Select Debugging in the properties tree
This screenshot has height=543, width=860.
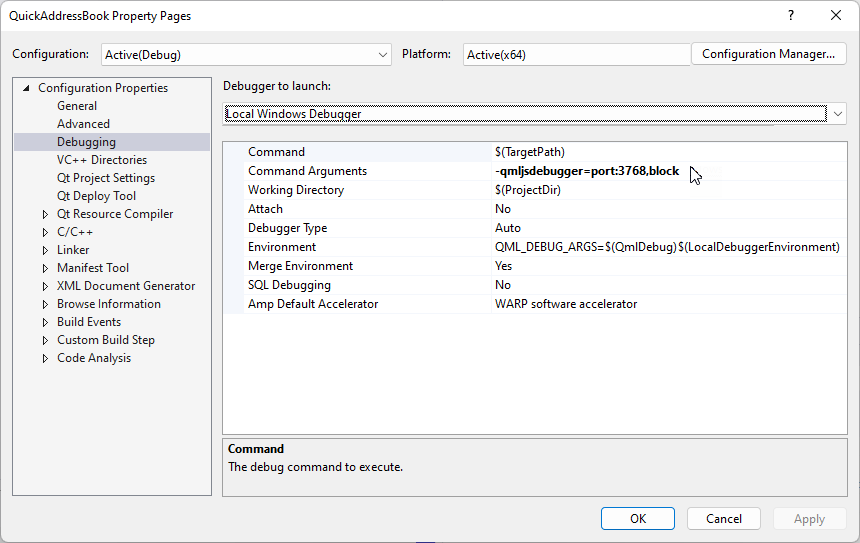(x=86, y=142)
